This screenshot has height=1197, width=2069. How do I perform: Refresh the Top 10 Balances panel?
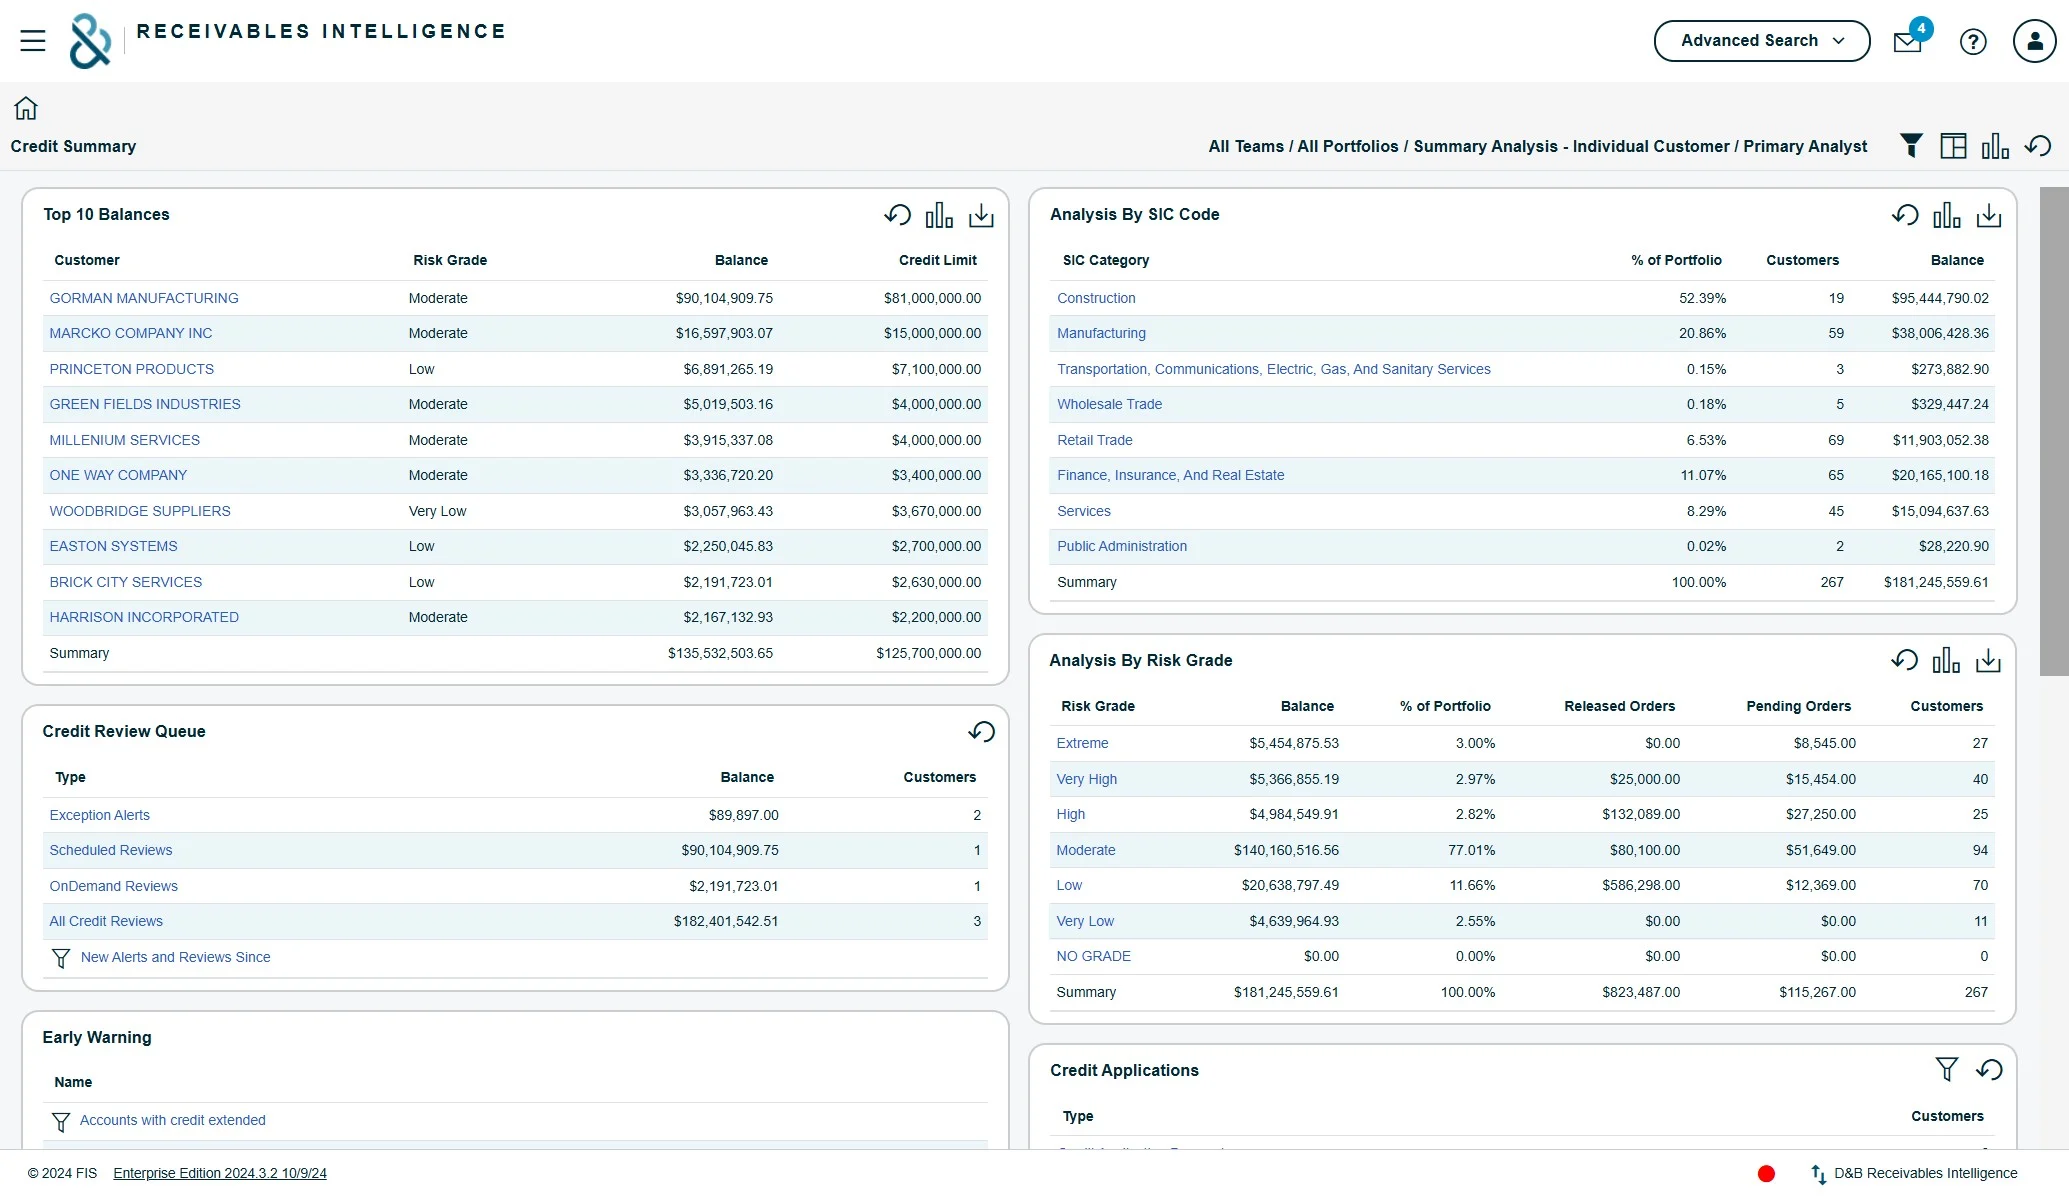point(898,215)
